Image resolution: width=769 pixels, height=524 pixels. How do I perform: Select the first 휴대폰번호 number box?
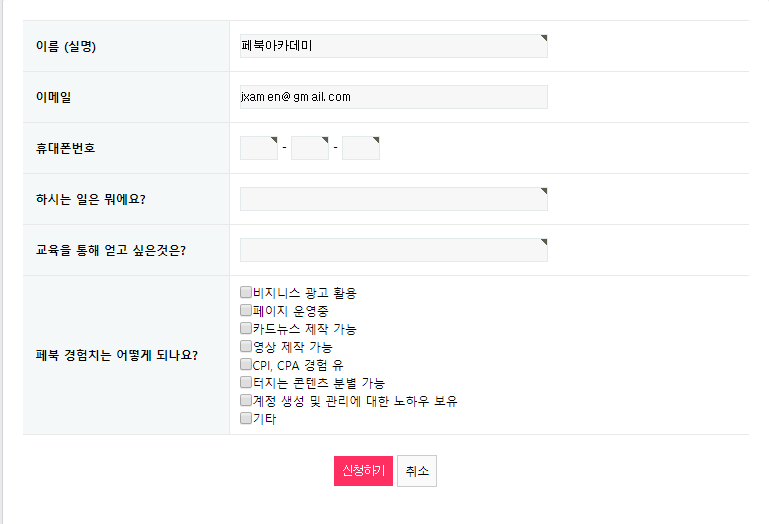tap(258, 148)
